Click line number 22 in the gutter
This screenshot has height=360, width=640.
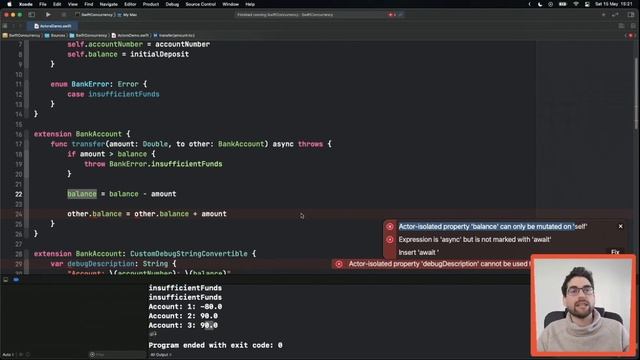click(19, 194)
